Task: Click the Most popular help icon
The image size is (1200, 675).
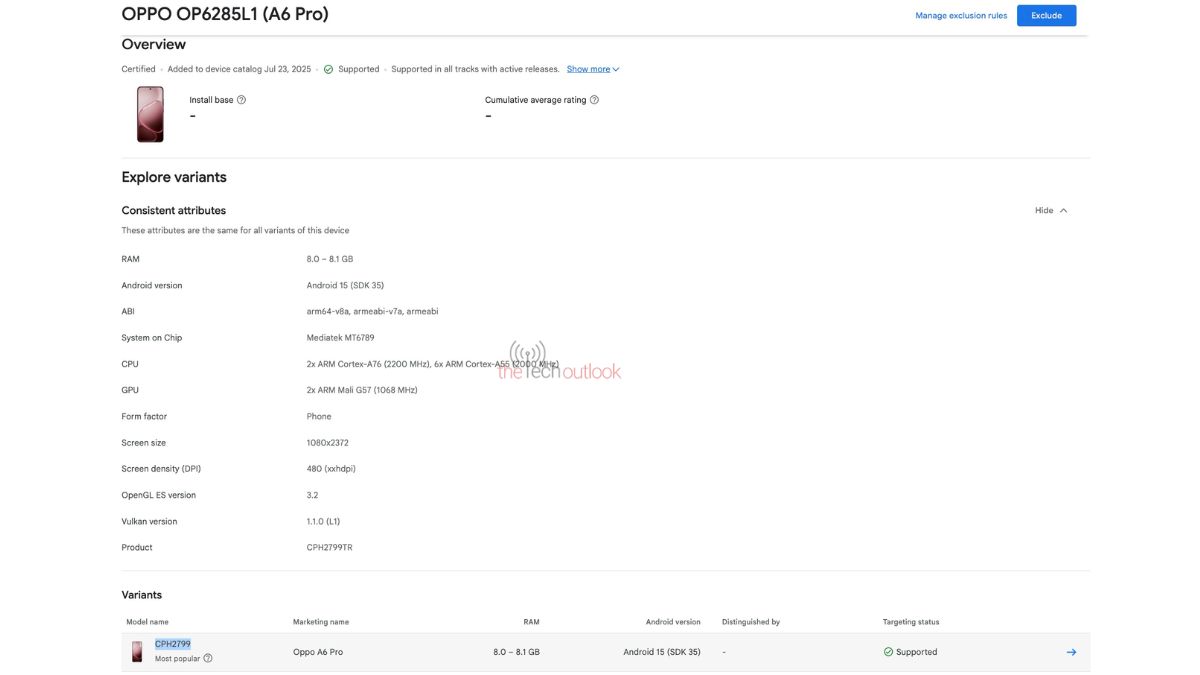Action: coord(208,659)
